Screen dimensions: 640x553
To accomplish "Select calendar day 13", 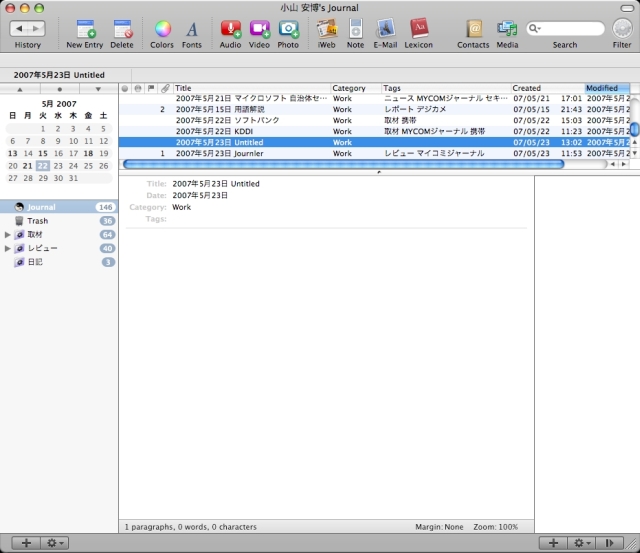I will pyautogui.click(x=13, y=153).
